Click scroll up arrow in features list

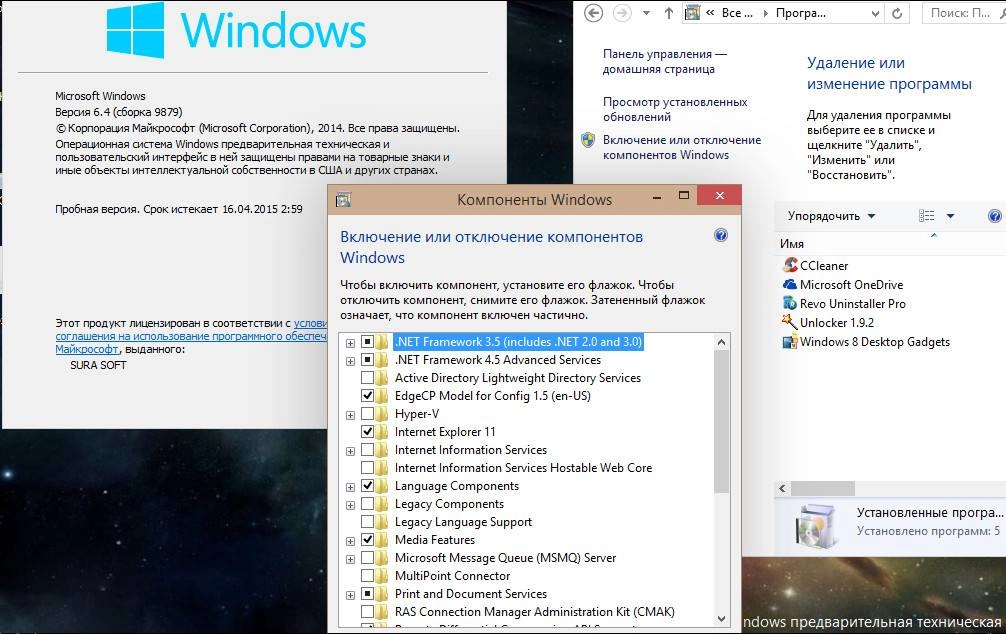721,342
